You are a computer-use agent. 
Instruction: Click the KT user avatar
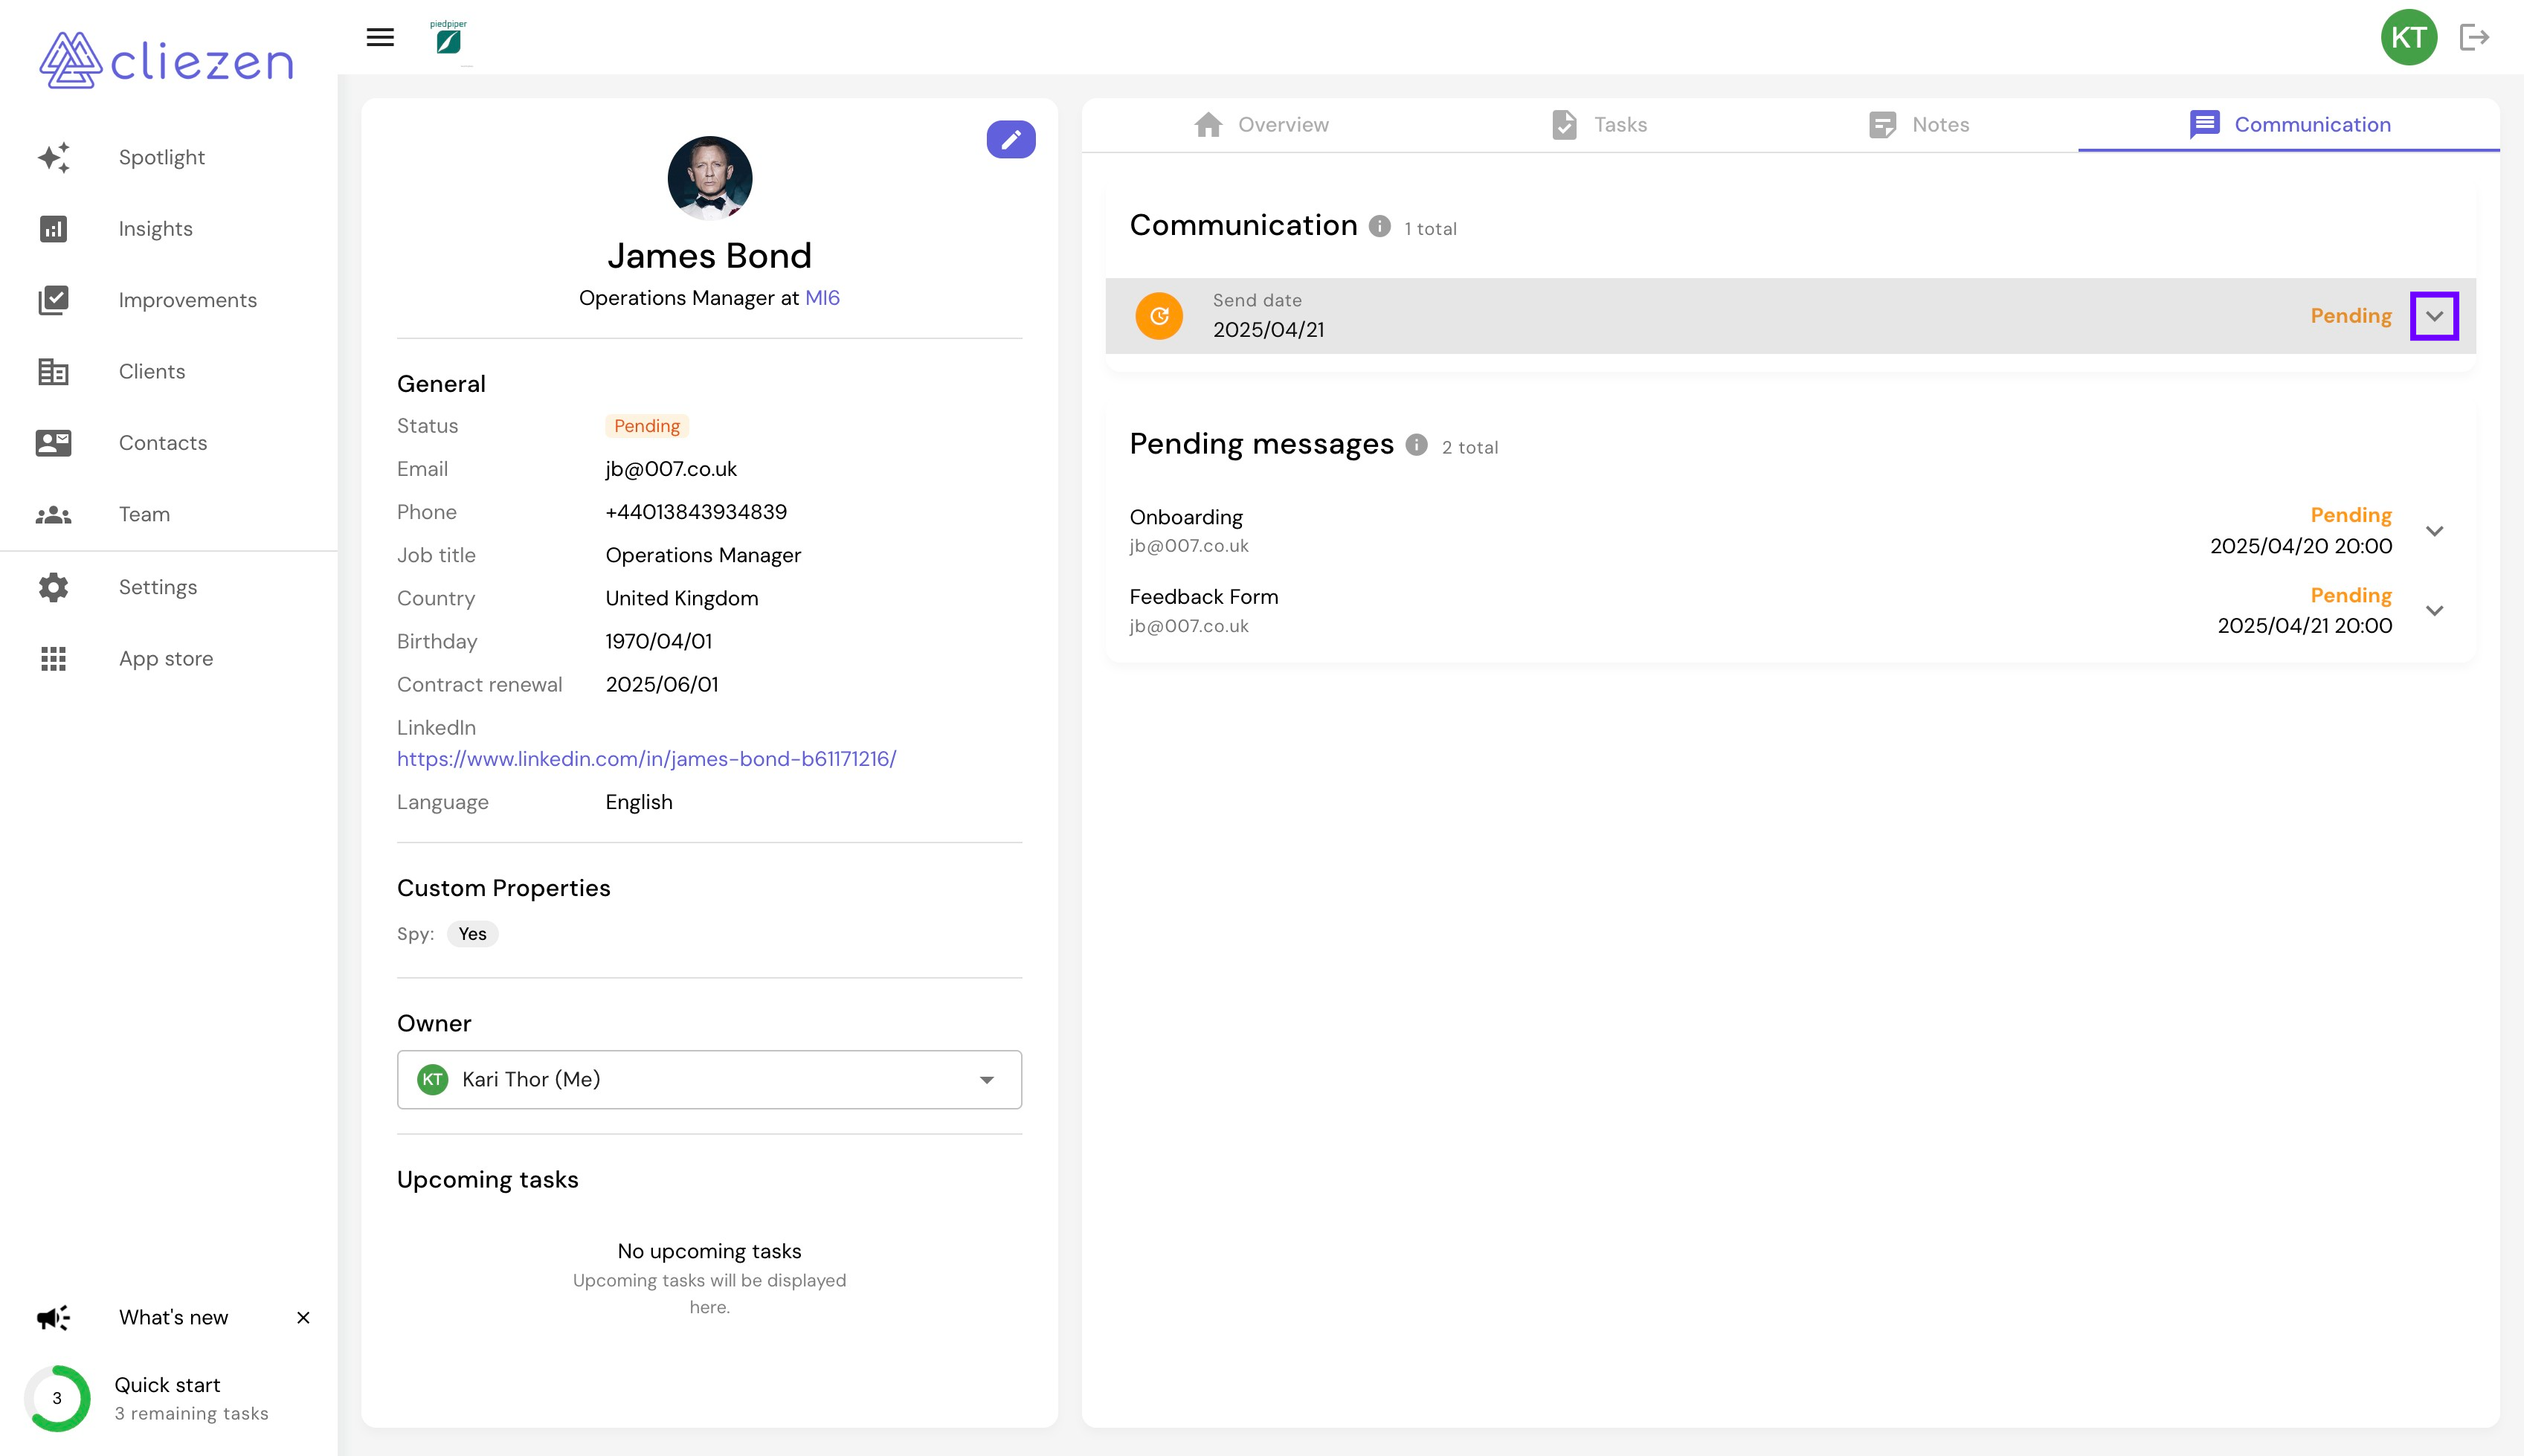(x=2409, y=37)
